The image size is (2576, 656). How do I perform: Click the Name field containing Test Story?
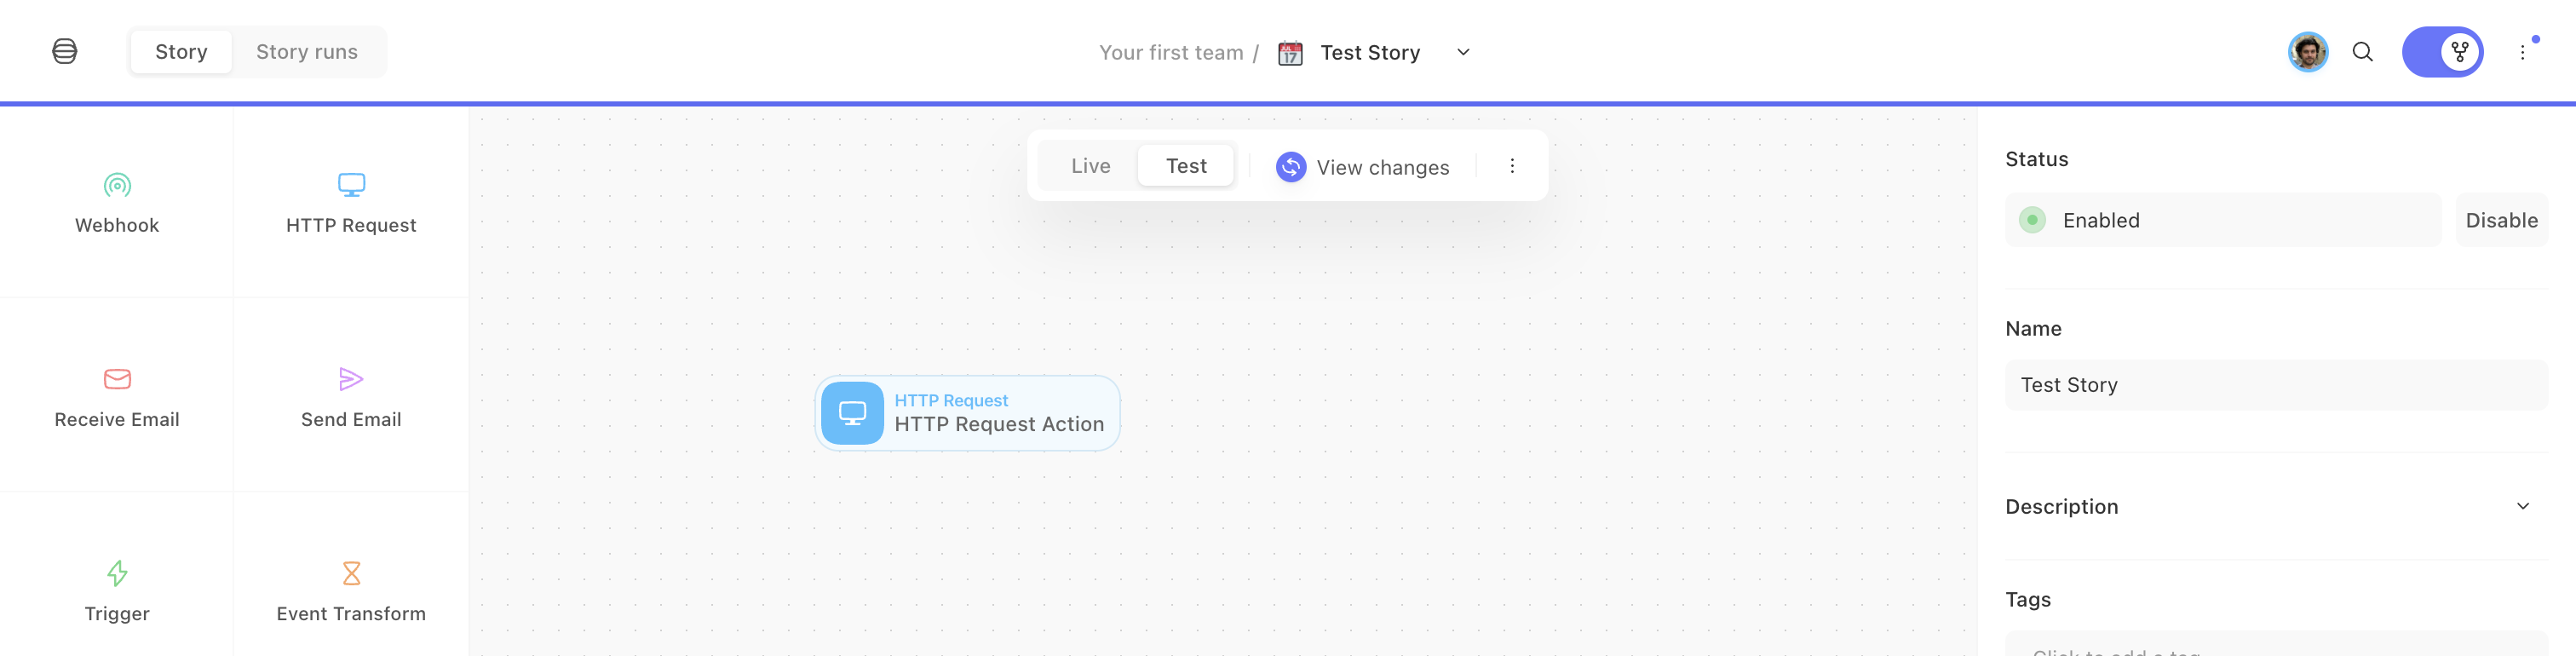2276,385
